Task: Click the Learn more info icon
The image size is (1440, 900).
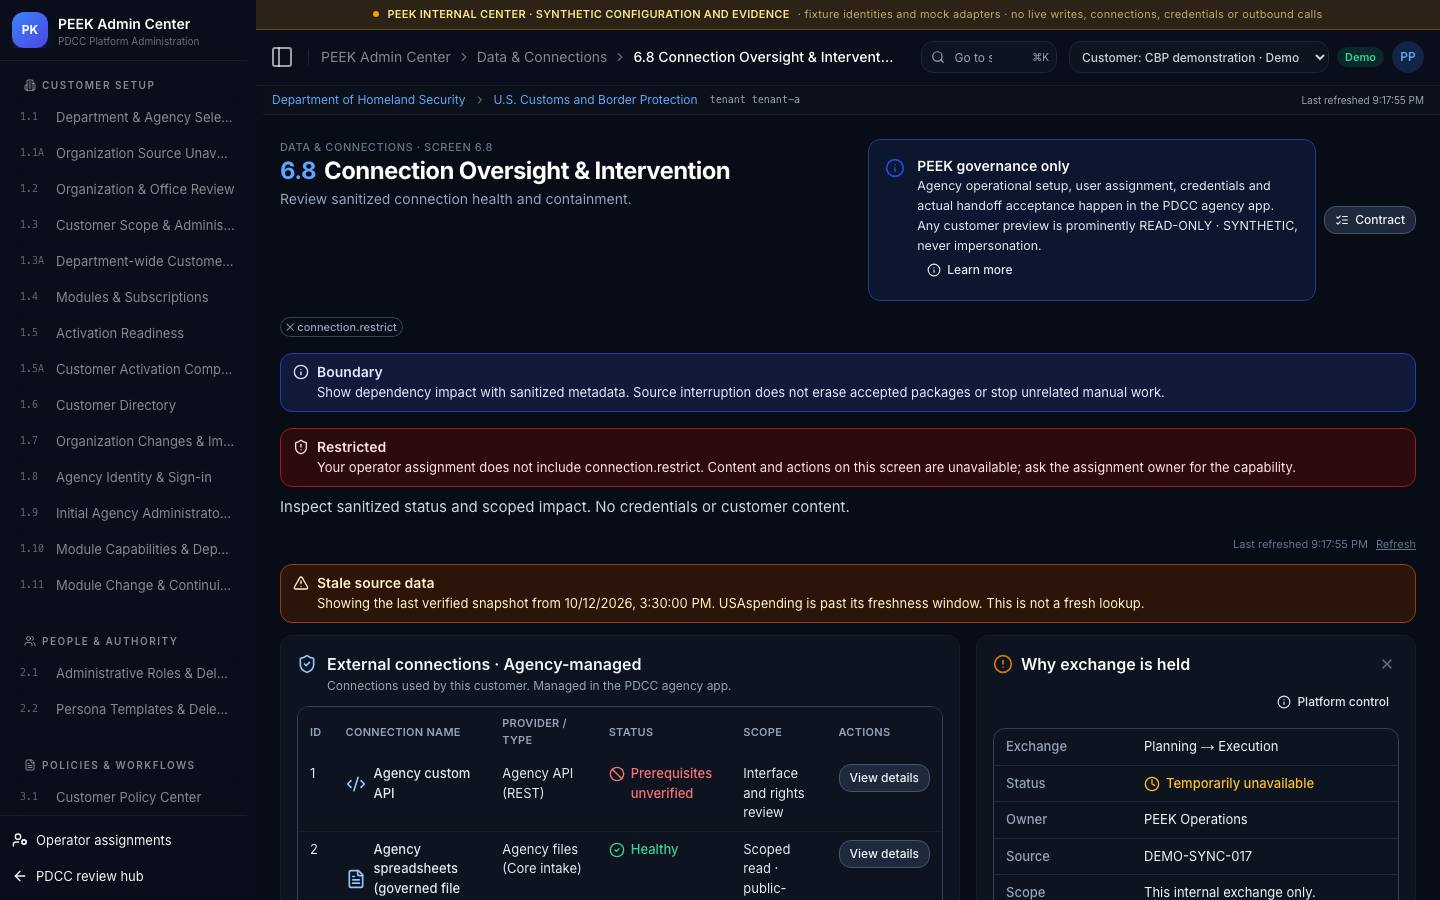Action: (934, 270)
